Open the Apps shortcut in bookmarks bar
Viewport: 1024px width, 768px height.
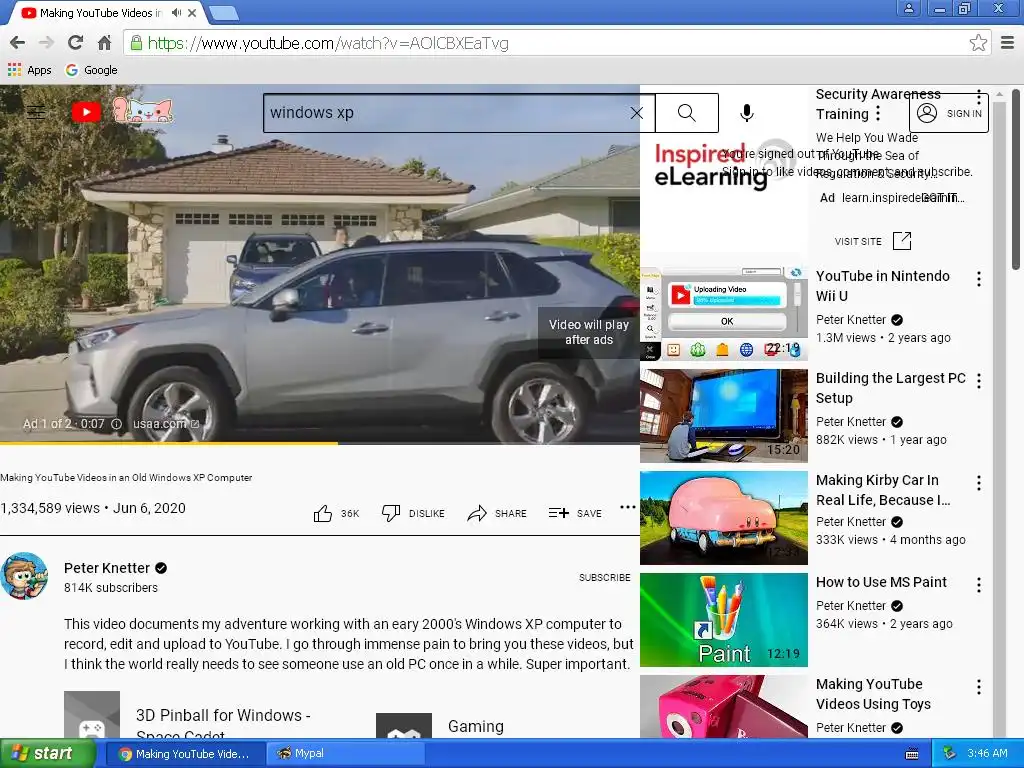29,70
